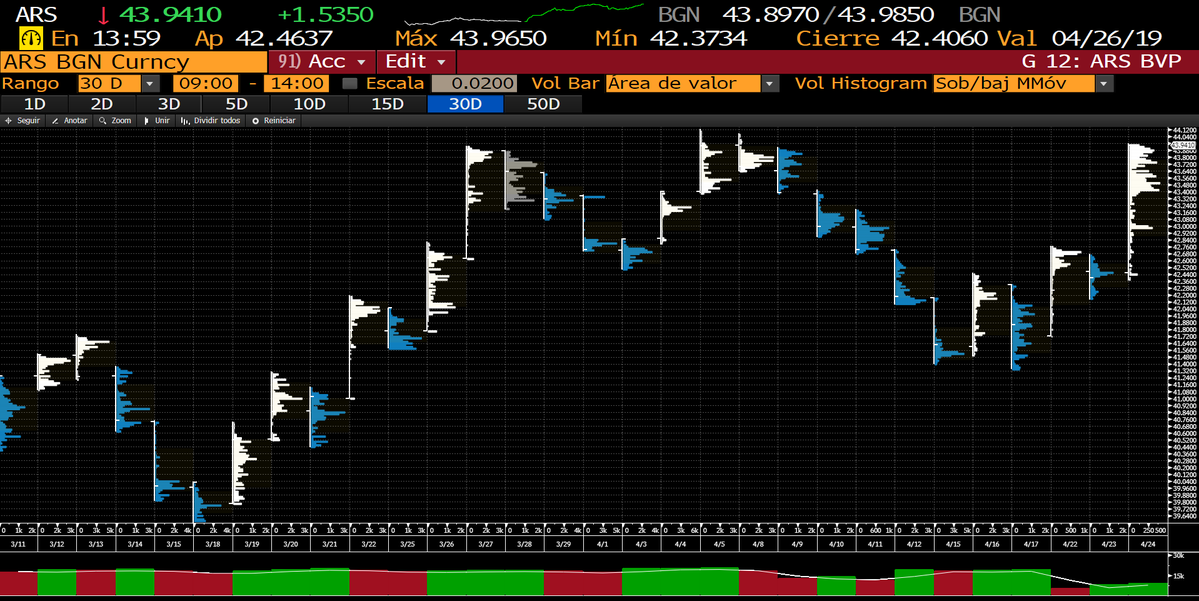
Task: Click the Máx 43.9650 value
Action: (498, 38)
